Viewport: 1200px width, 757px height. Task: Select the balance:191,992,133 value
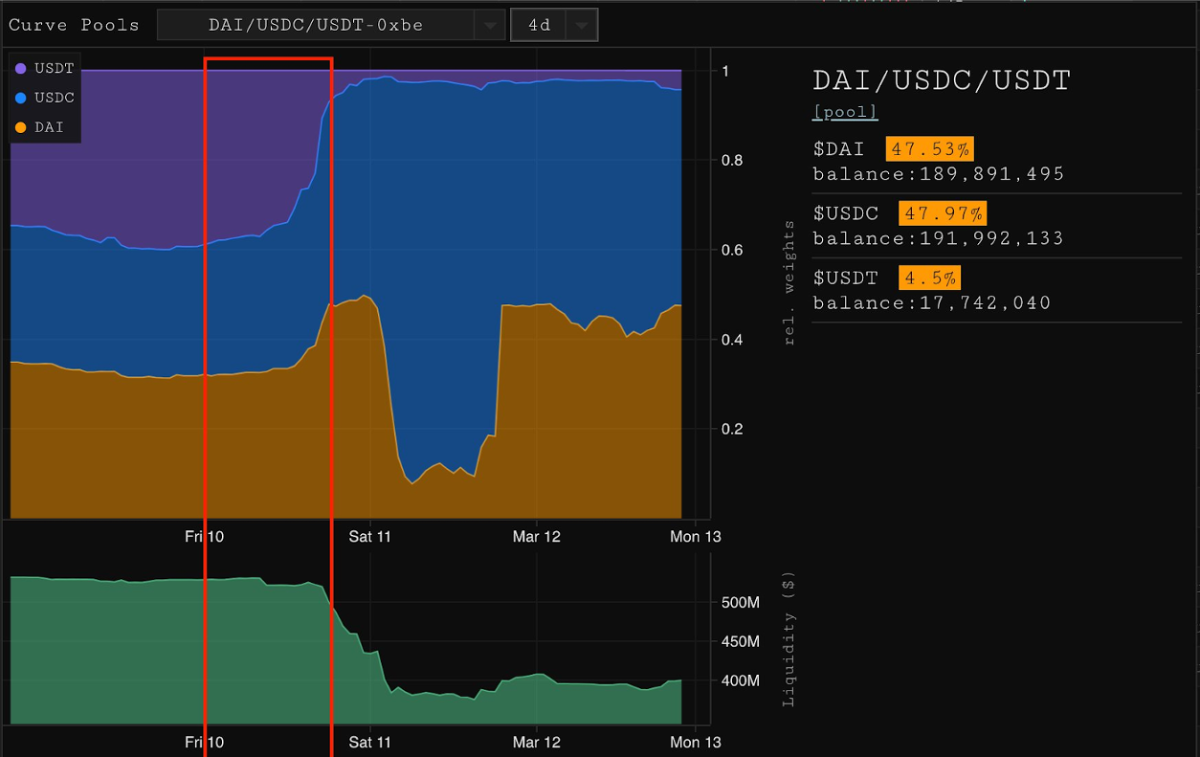click(x=938, y=239)
